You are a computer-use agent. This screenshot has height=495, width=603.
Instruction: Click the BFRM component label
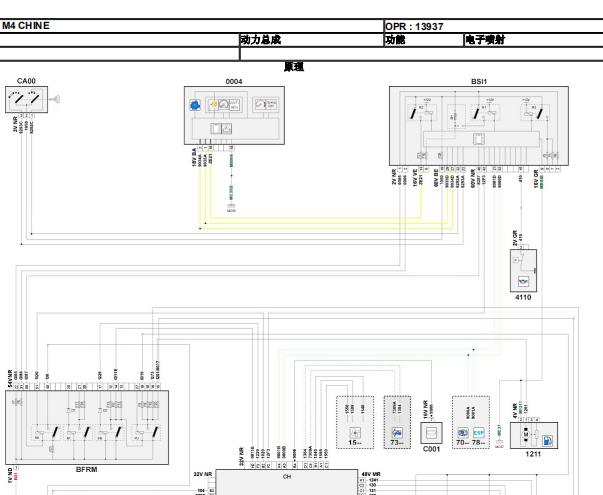point(87,470)
